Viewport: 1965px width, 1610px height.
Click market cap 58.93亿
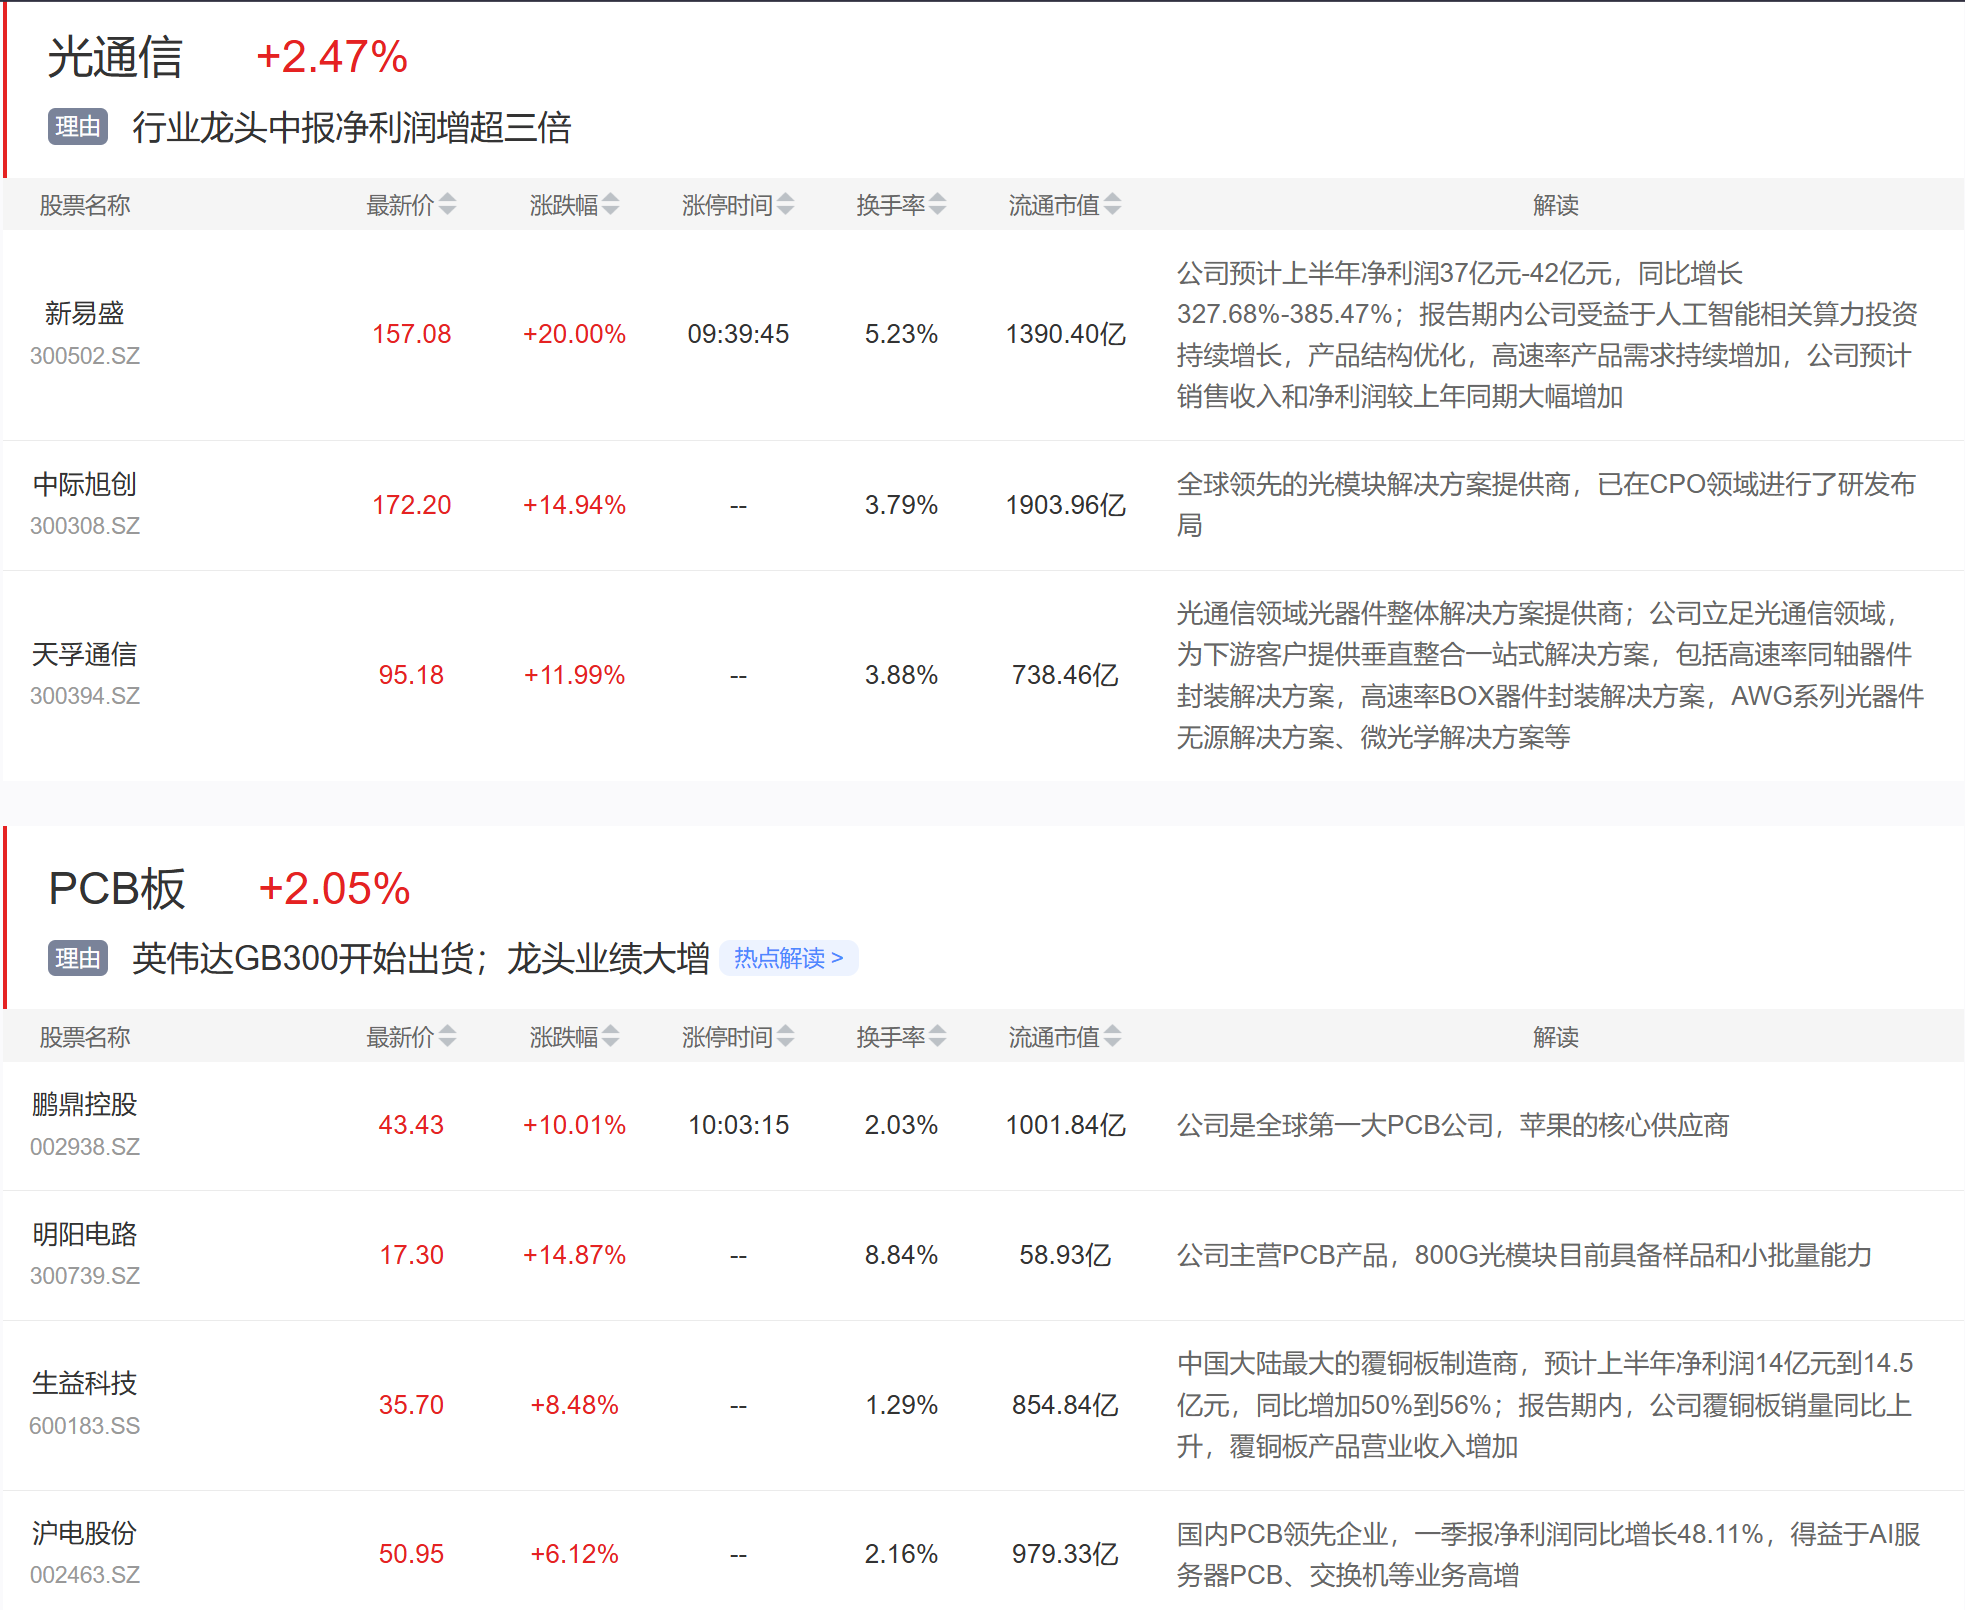[1065, 1255]
